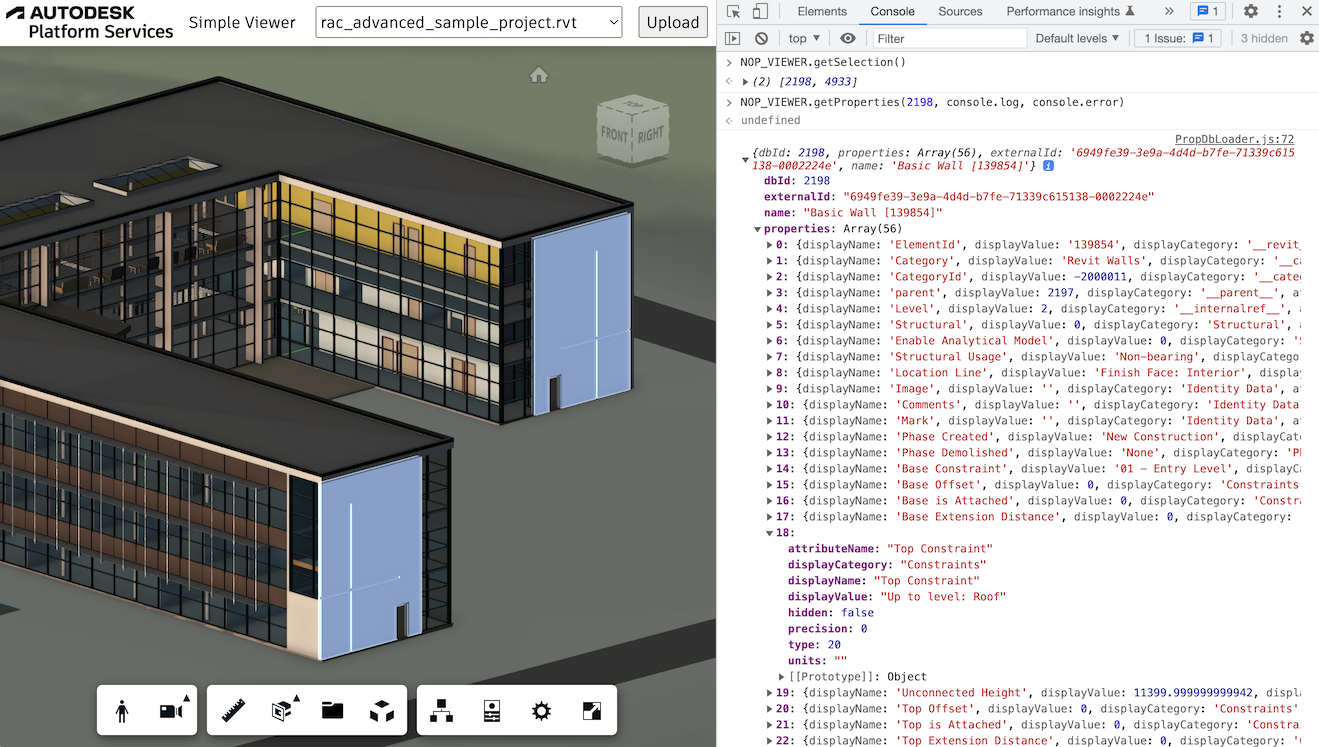Viewport: 1319px width, 747px height.
Task: Open the Properties panel icon
Action: [x=491, y=711]
